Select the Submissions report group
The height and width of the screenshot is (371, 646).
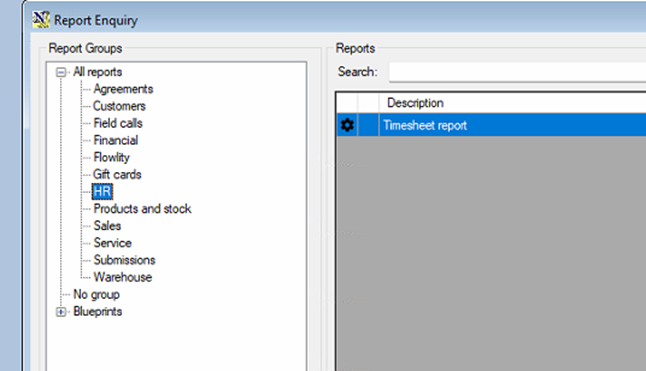point(124,260)
